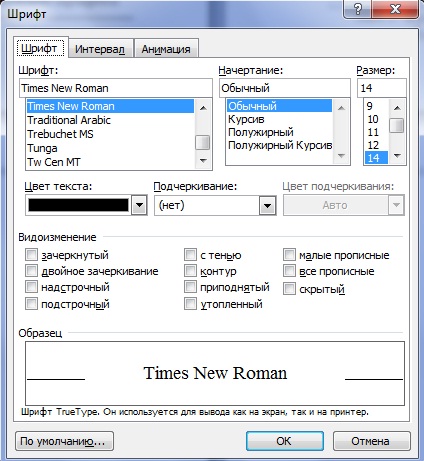Open Цвет подчеркивания dropdown arrow
Viewport: 424px width, 461px height.
pos(396,205)
